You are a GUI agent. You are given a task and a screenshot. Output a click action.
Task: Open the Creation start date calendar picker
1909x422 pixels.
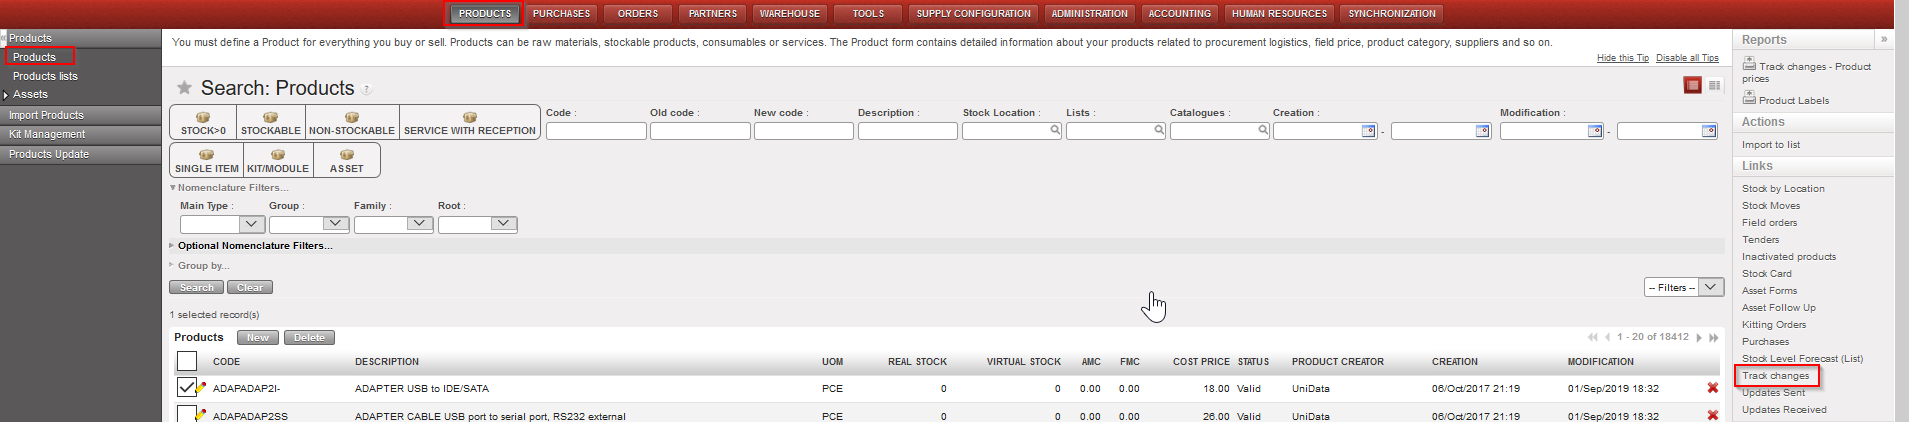coord(1369,131)
